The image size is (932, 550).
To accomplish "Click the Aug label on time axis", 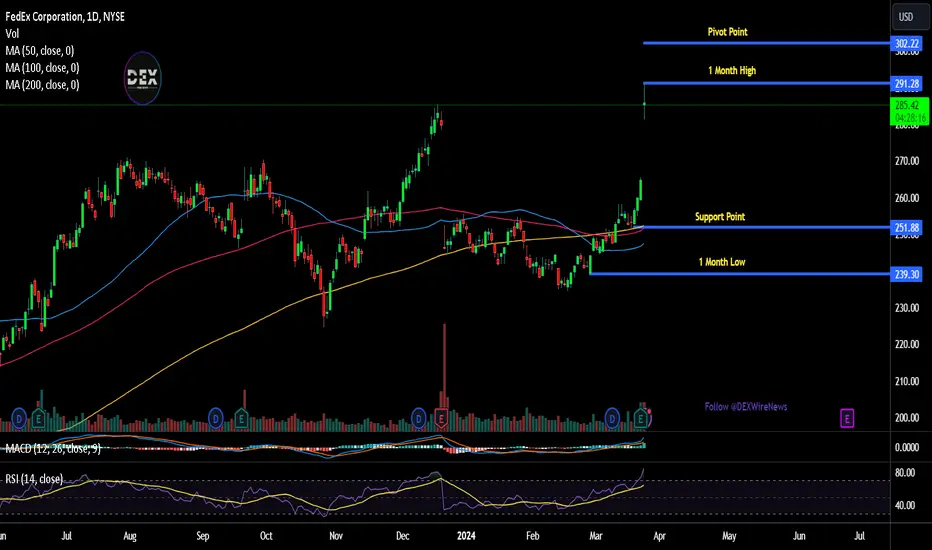I will 130,536.
